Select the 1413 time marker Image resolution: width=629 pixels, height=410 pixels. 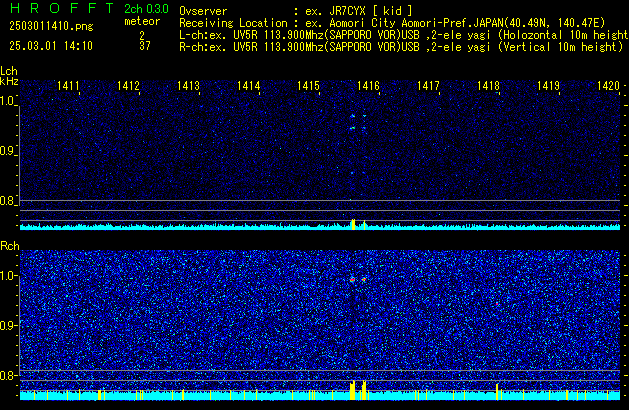[x=188, y=86]
